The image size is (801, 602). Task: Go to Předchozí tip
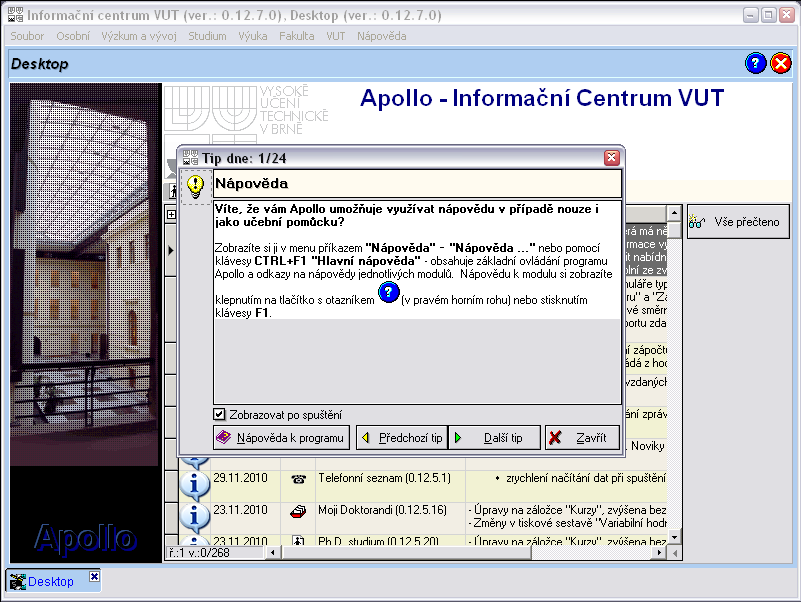402,438
